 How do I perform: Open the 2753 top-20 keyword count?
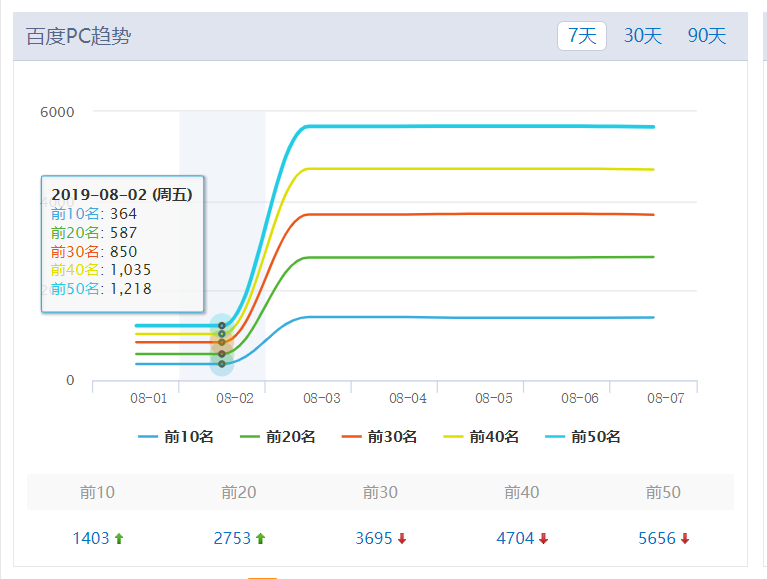(x=232, y=538)
